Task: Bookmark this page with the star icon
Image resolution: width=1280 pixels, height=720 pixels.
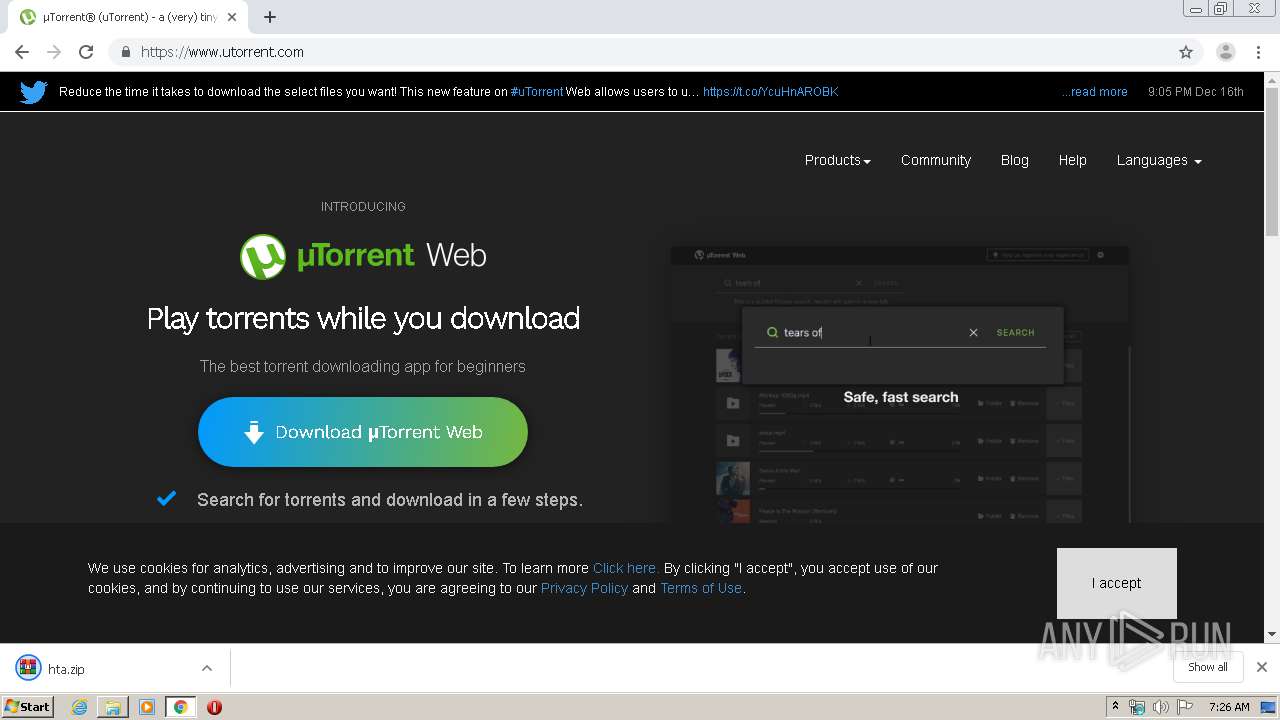Action: tap(1186, 52)
